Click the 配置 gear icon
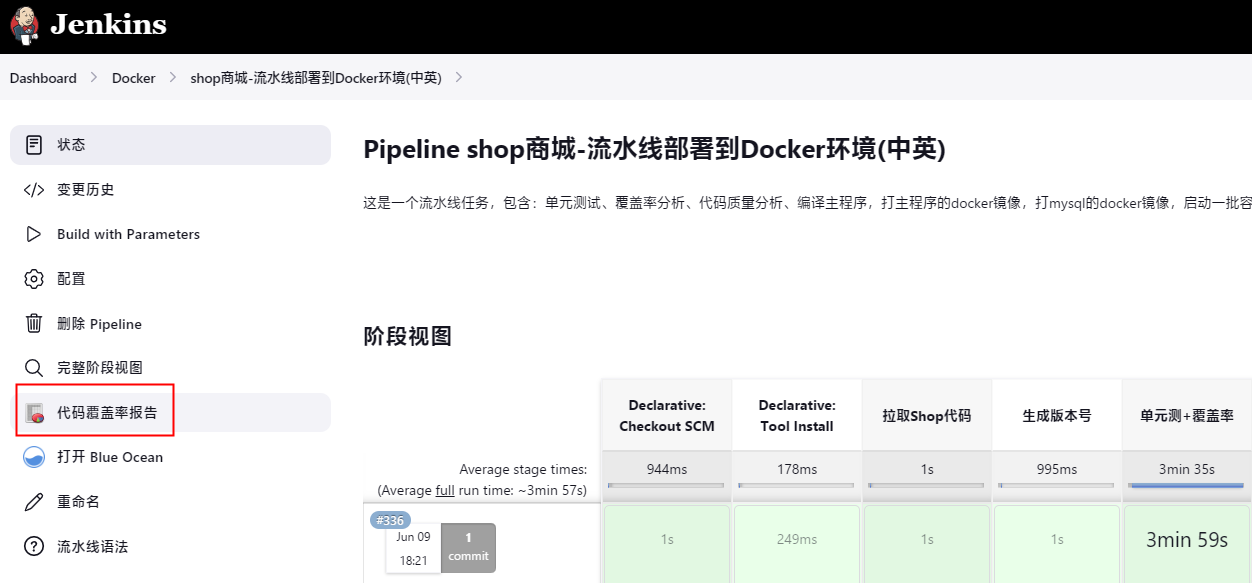Viewport: 1252px width, 583px height. click(34, 279)
